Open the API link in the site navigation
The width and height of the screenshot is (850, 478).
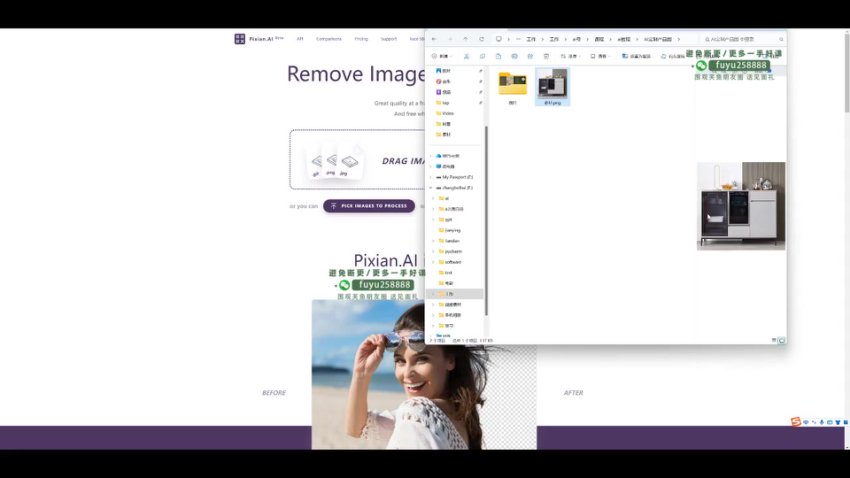coord(300,39)
